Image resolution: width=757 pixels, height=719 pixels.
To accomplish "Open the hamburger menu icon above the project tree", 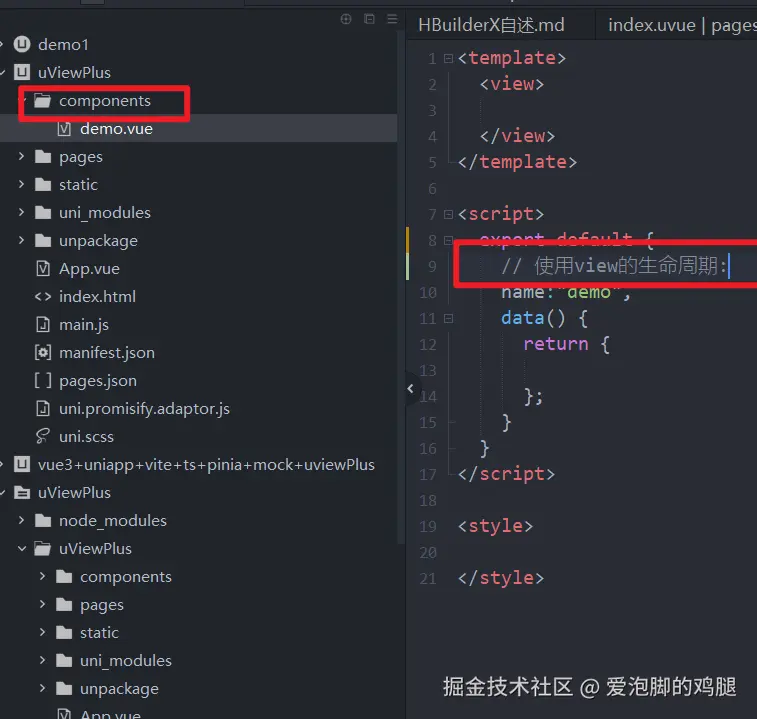I will (x=392, y=19).
